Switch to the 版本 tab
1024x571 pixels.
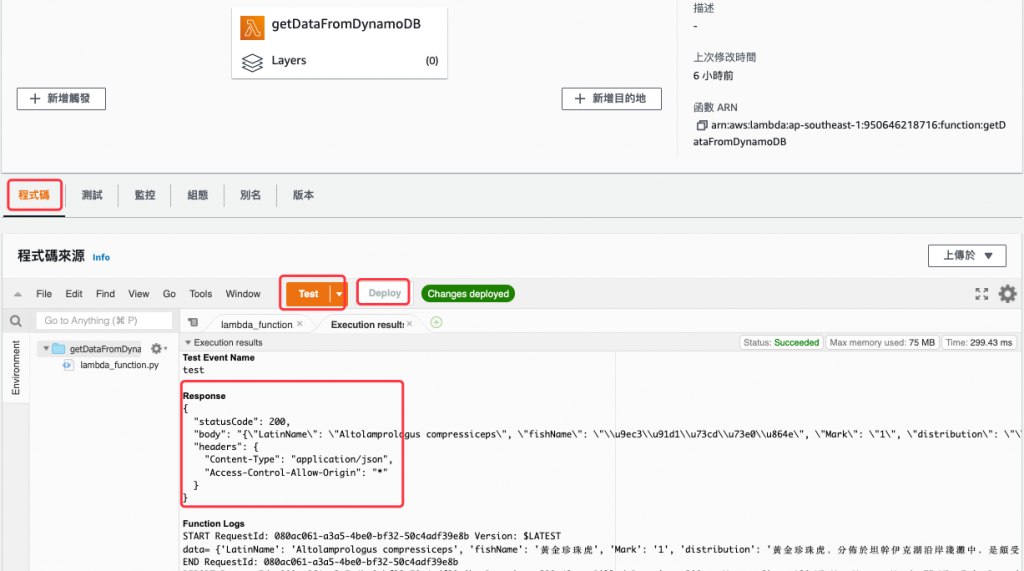pyautogui.click(x=303, y=195)
